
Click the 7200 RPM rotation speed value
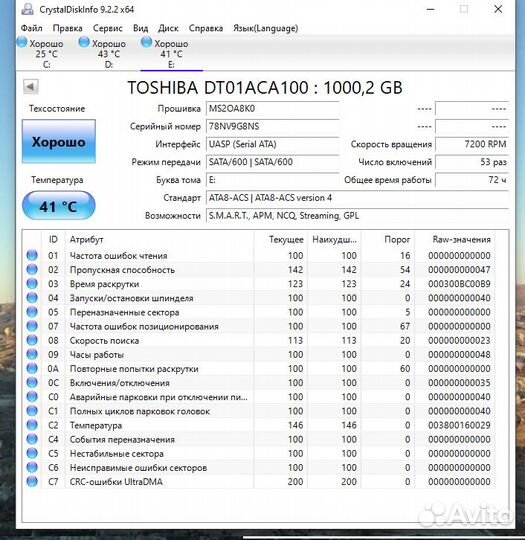(x=472, y=144)
